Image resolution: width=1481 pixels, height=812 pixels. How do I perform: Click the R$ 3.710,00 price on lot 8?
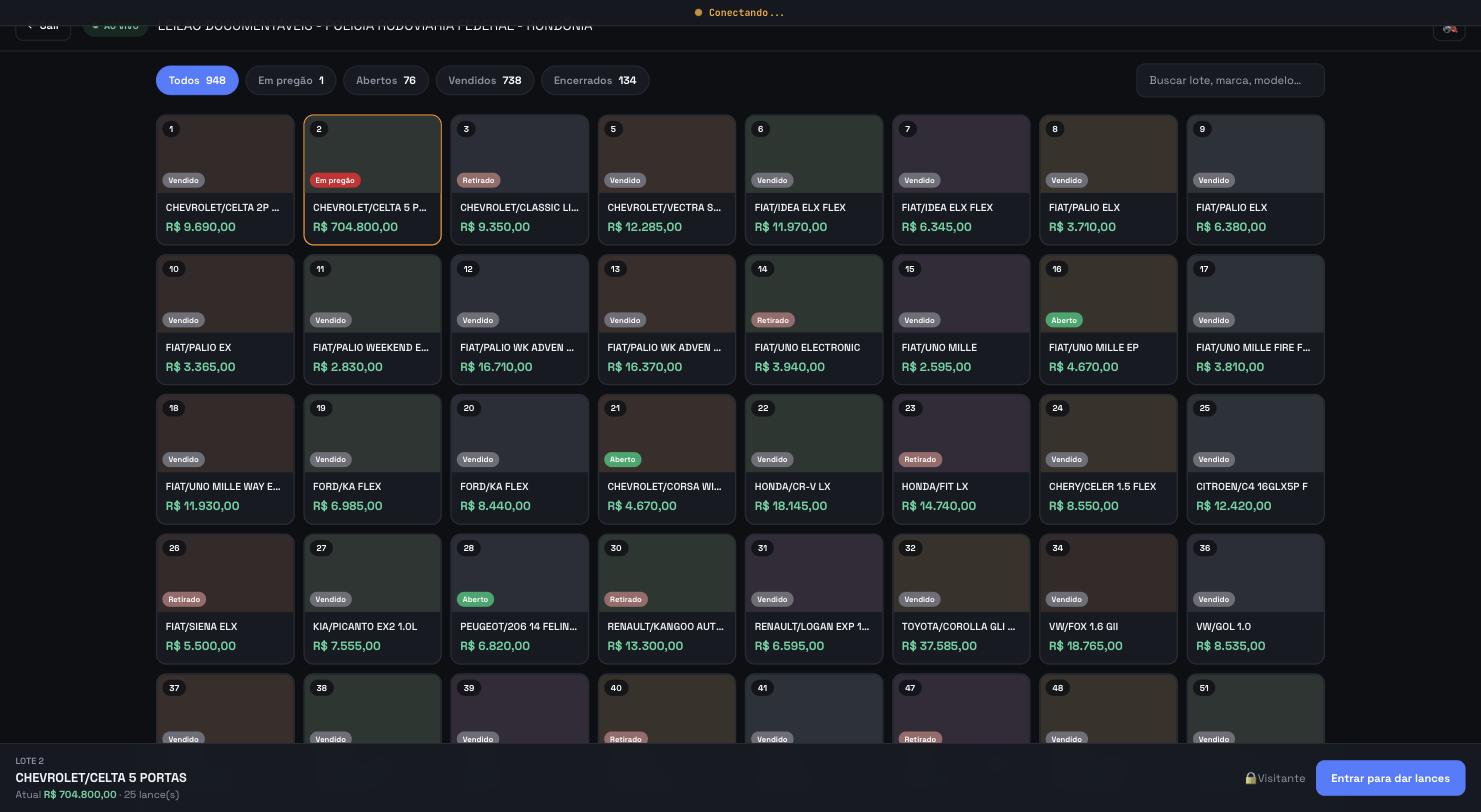click(1083, 227)
